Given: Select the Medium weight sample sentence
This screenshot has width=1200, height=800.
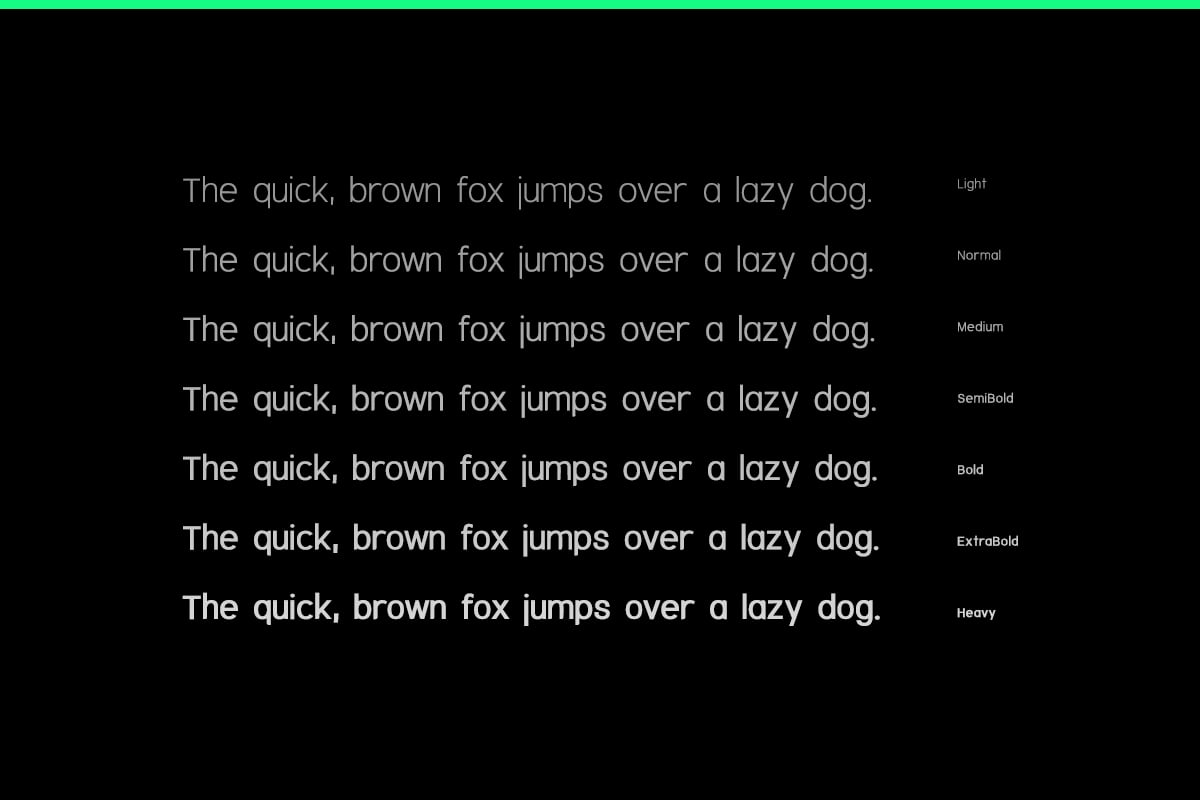Looking at the screenshot, I should point(529,331).
